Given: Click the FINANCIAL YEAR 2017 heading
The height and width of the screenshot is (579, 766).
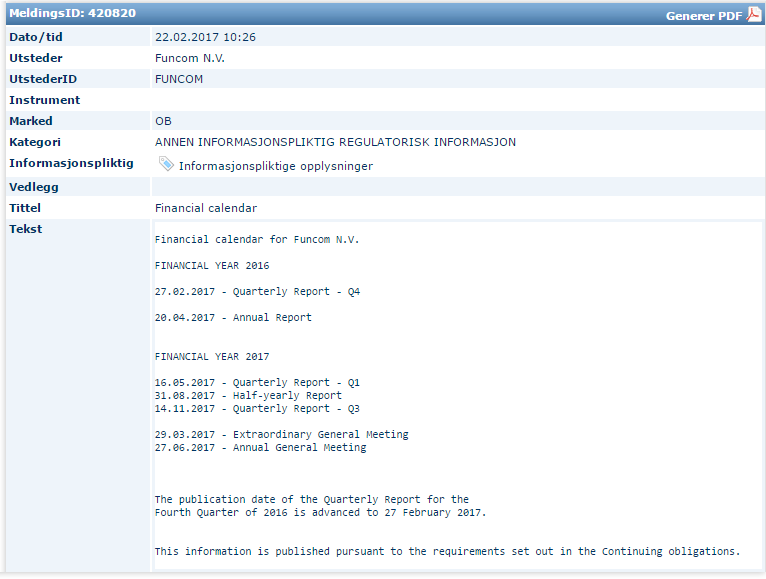Looking at the screenshot, I should coord(212,357).
